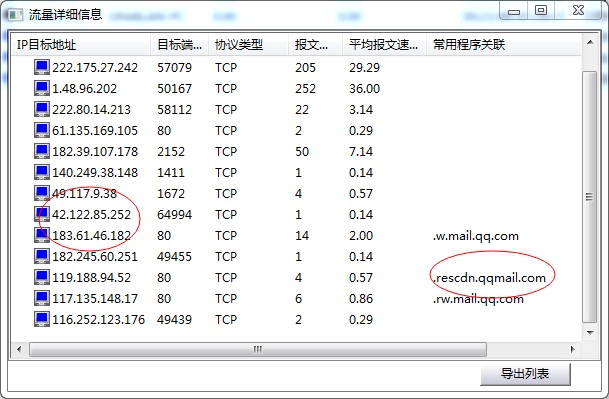Screen dimensions: 609x399
Task: Click the computer icon beside 61.135.169.105
Action: coord(42,130)
